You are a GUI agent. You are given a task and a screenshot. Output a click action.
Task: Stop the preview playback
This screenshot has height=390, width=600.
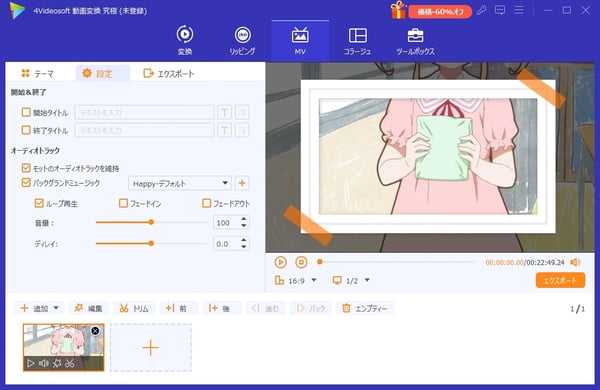[302, 262]
